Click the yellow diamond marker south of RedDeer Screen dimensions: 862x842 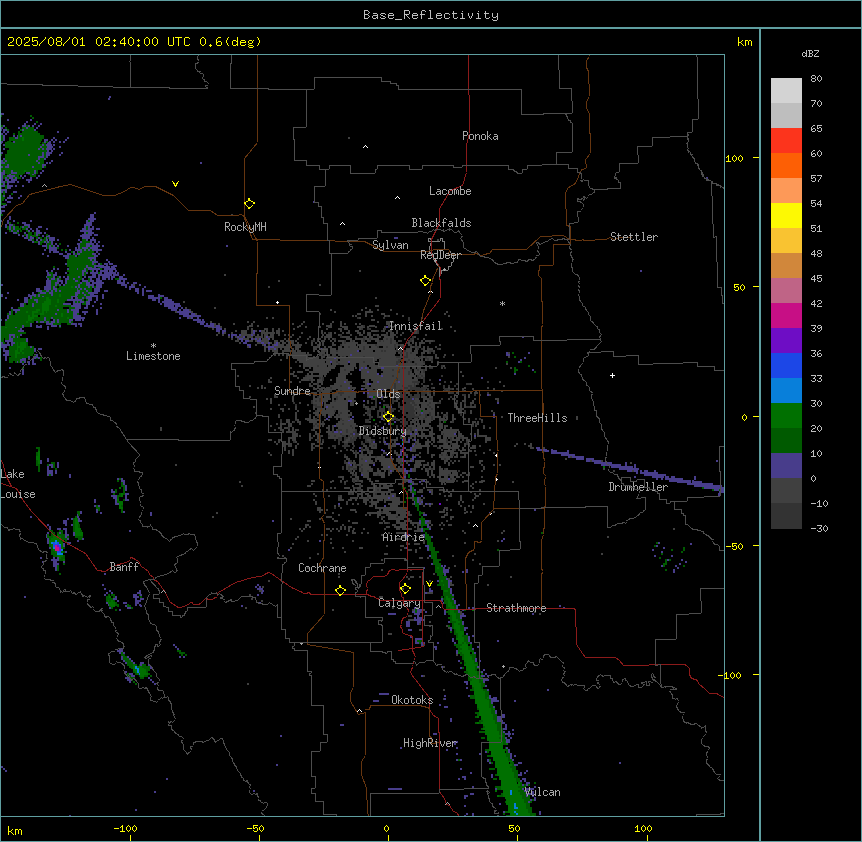425,281
